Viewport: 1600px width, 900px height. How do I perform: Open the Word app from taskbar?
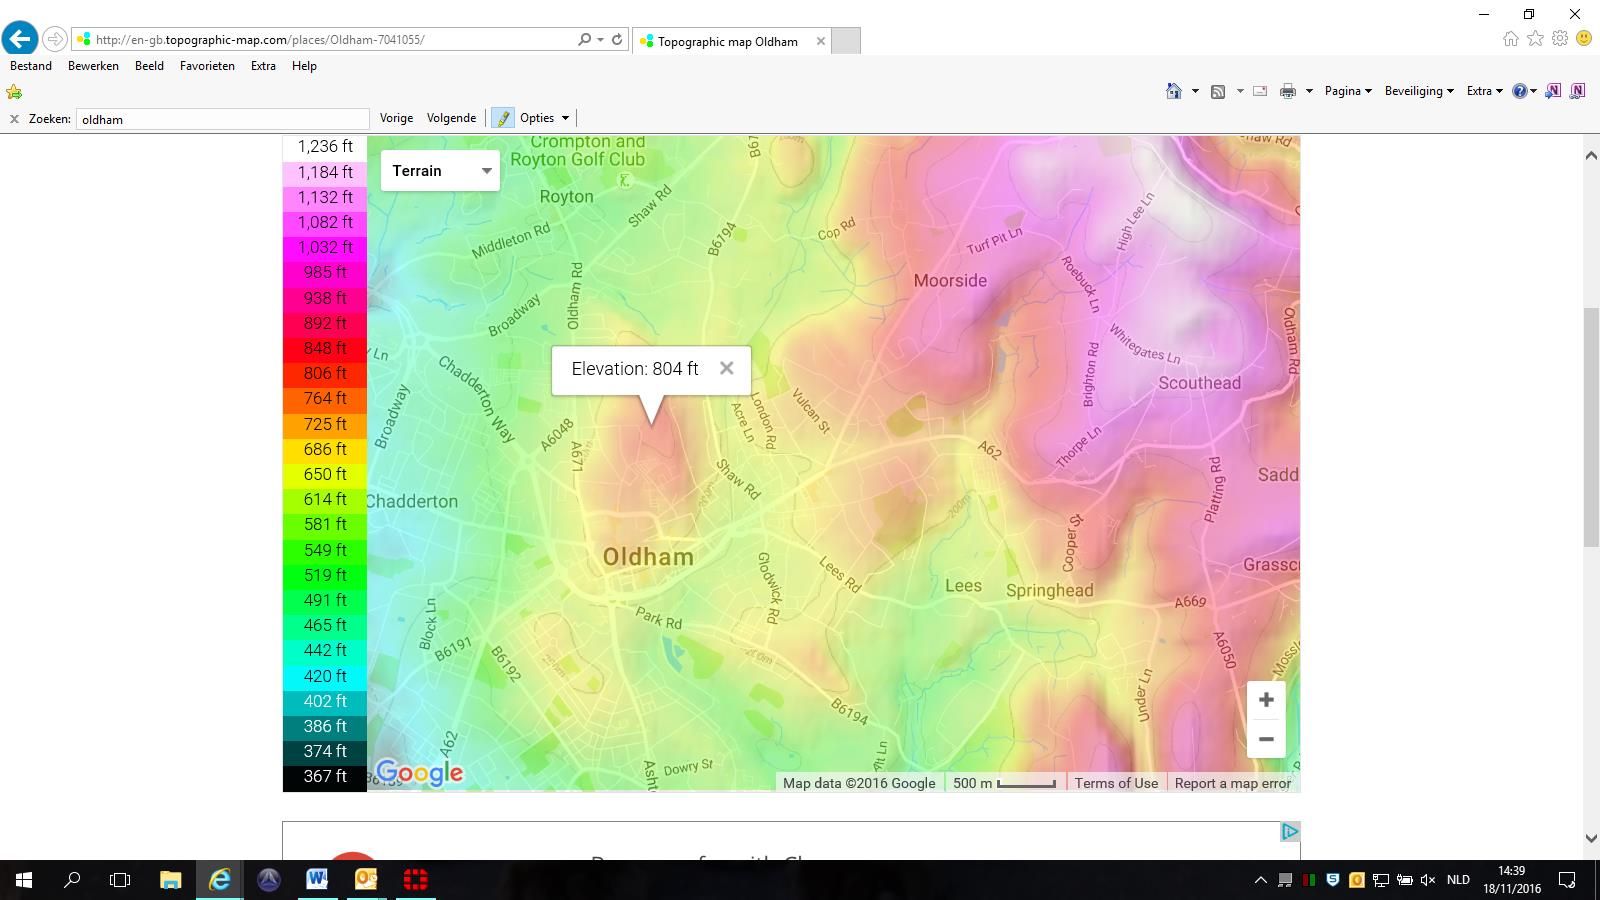pos(317,880)
